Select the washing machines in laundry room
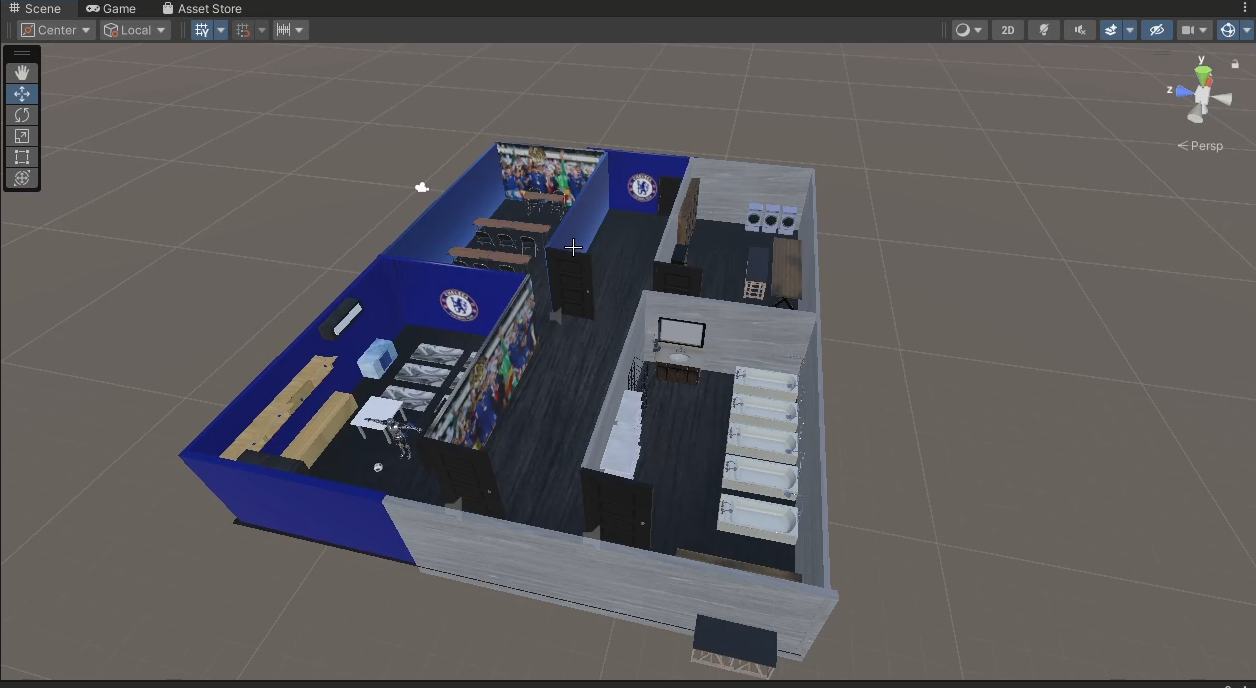1256x688 pixels. tap(772, 219)
